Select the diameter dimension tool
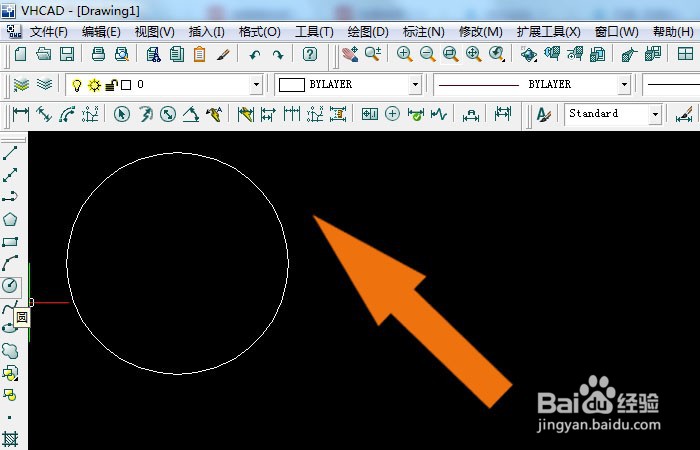 168,114
